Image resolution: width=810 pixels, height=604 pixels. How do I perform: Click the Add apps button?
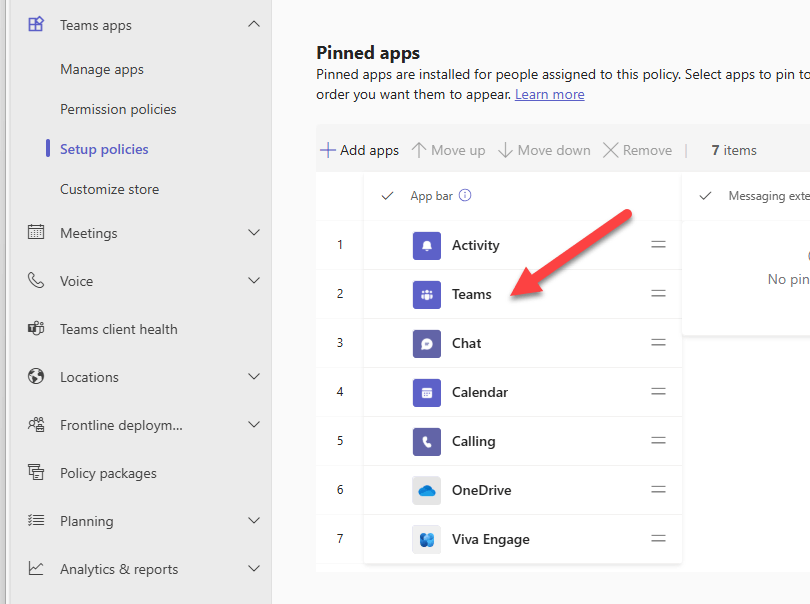click(358, 149)
